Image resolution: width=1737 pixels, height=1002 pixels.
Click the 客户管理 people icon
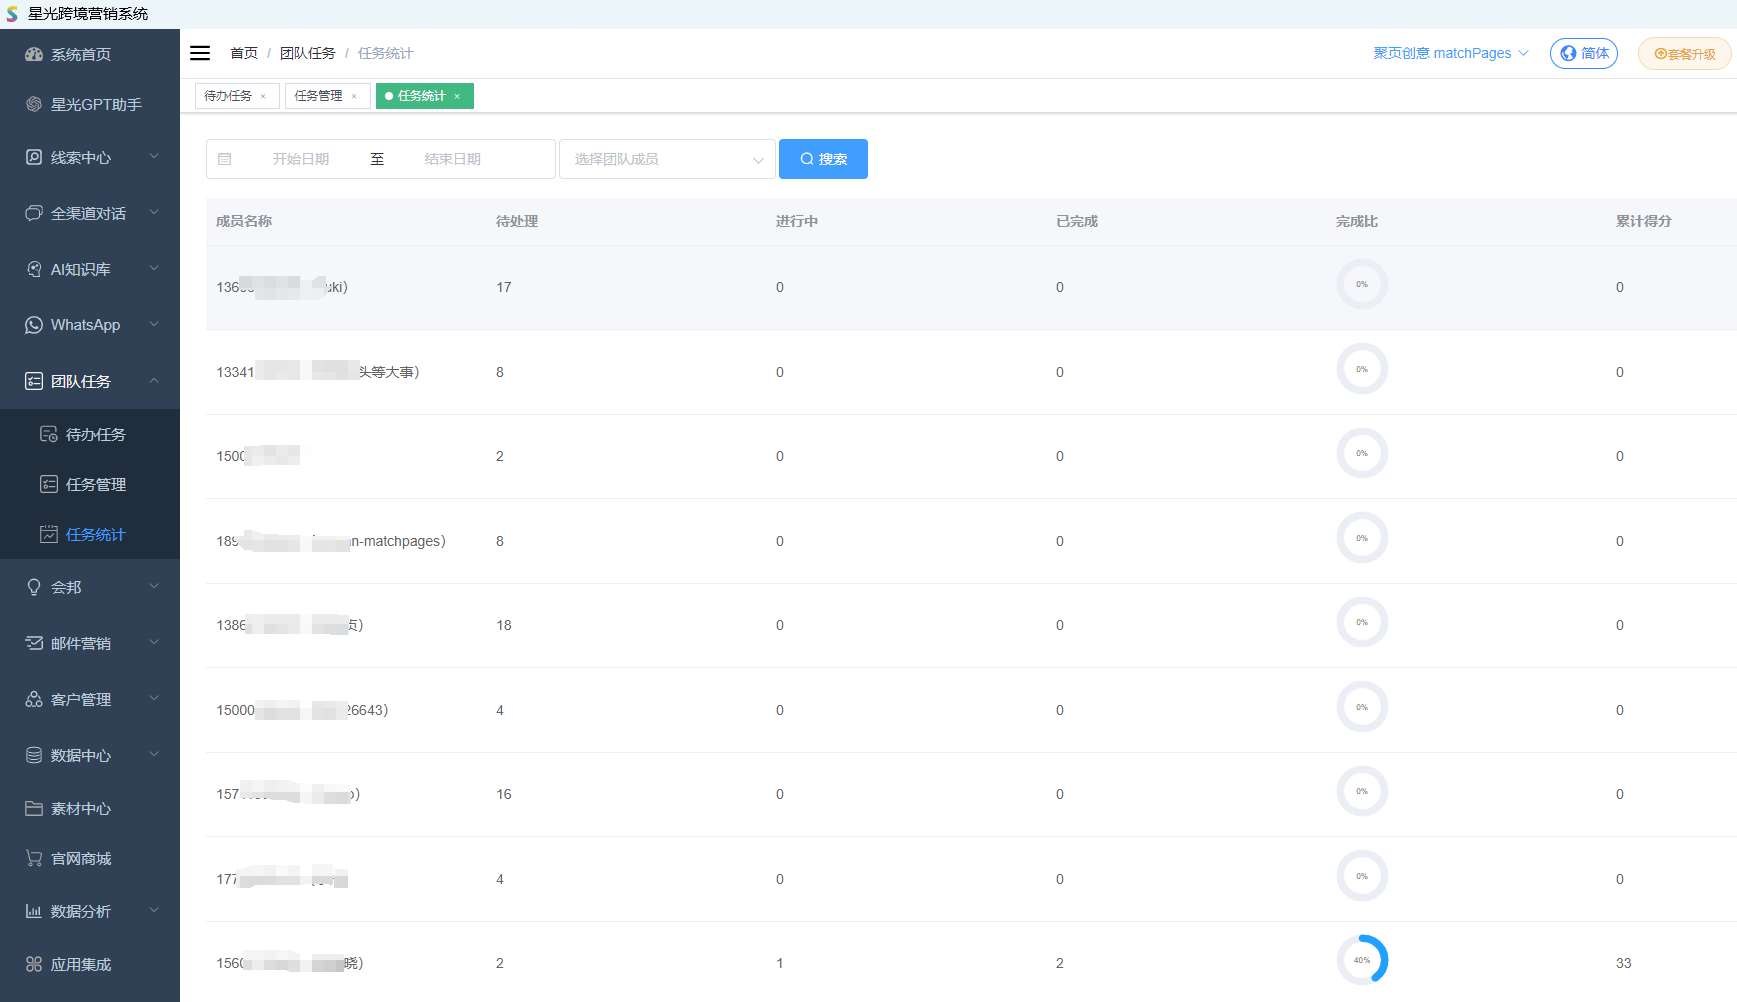34,699
